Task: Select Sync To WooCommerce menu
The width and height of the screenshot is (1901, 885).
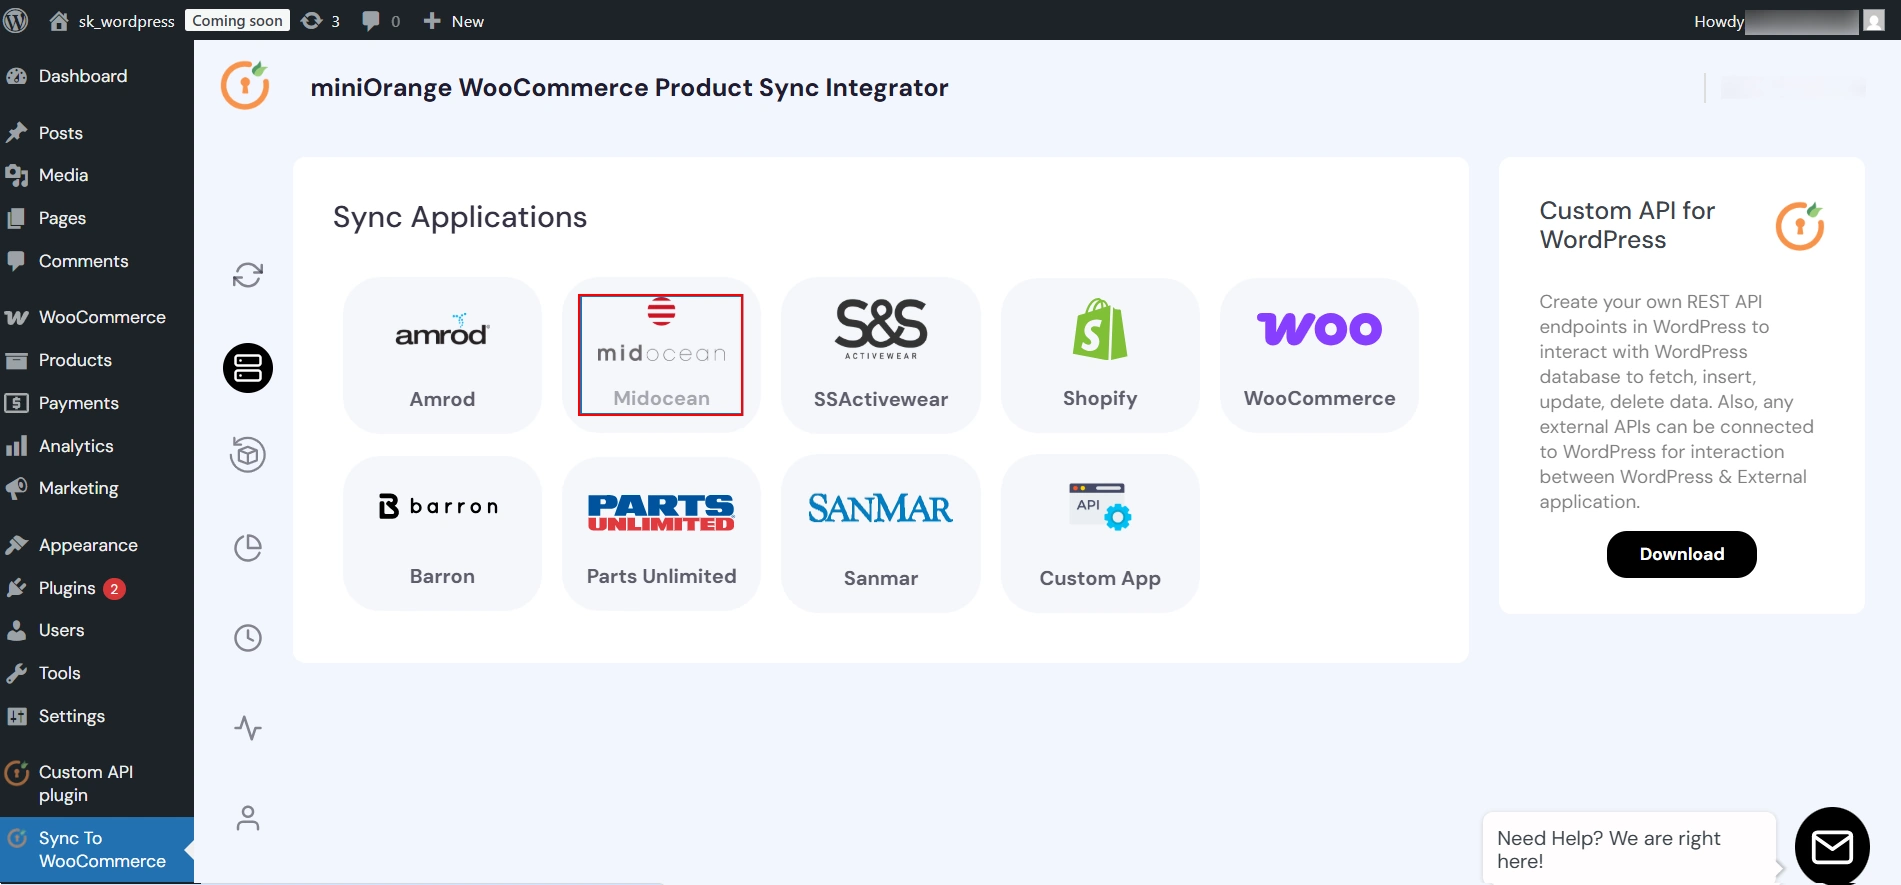Action: [97, 849]
